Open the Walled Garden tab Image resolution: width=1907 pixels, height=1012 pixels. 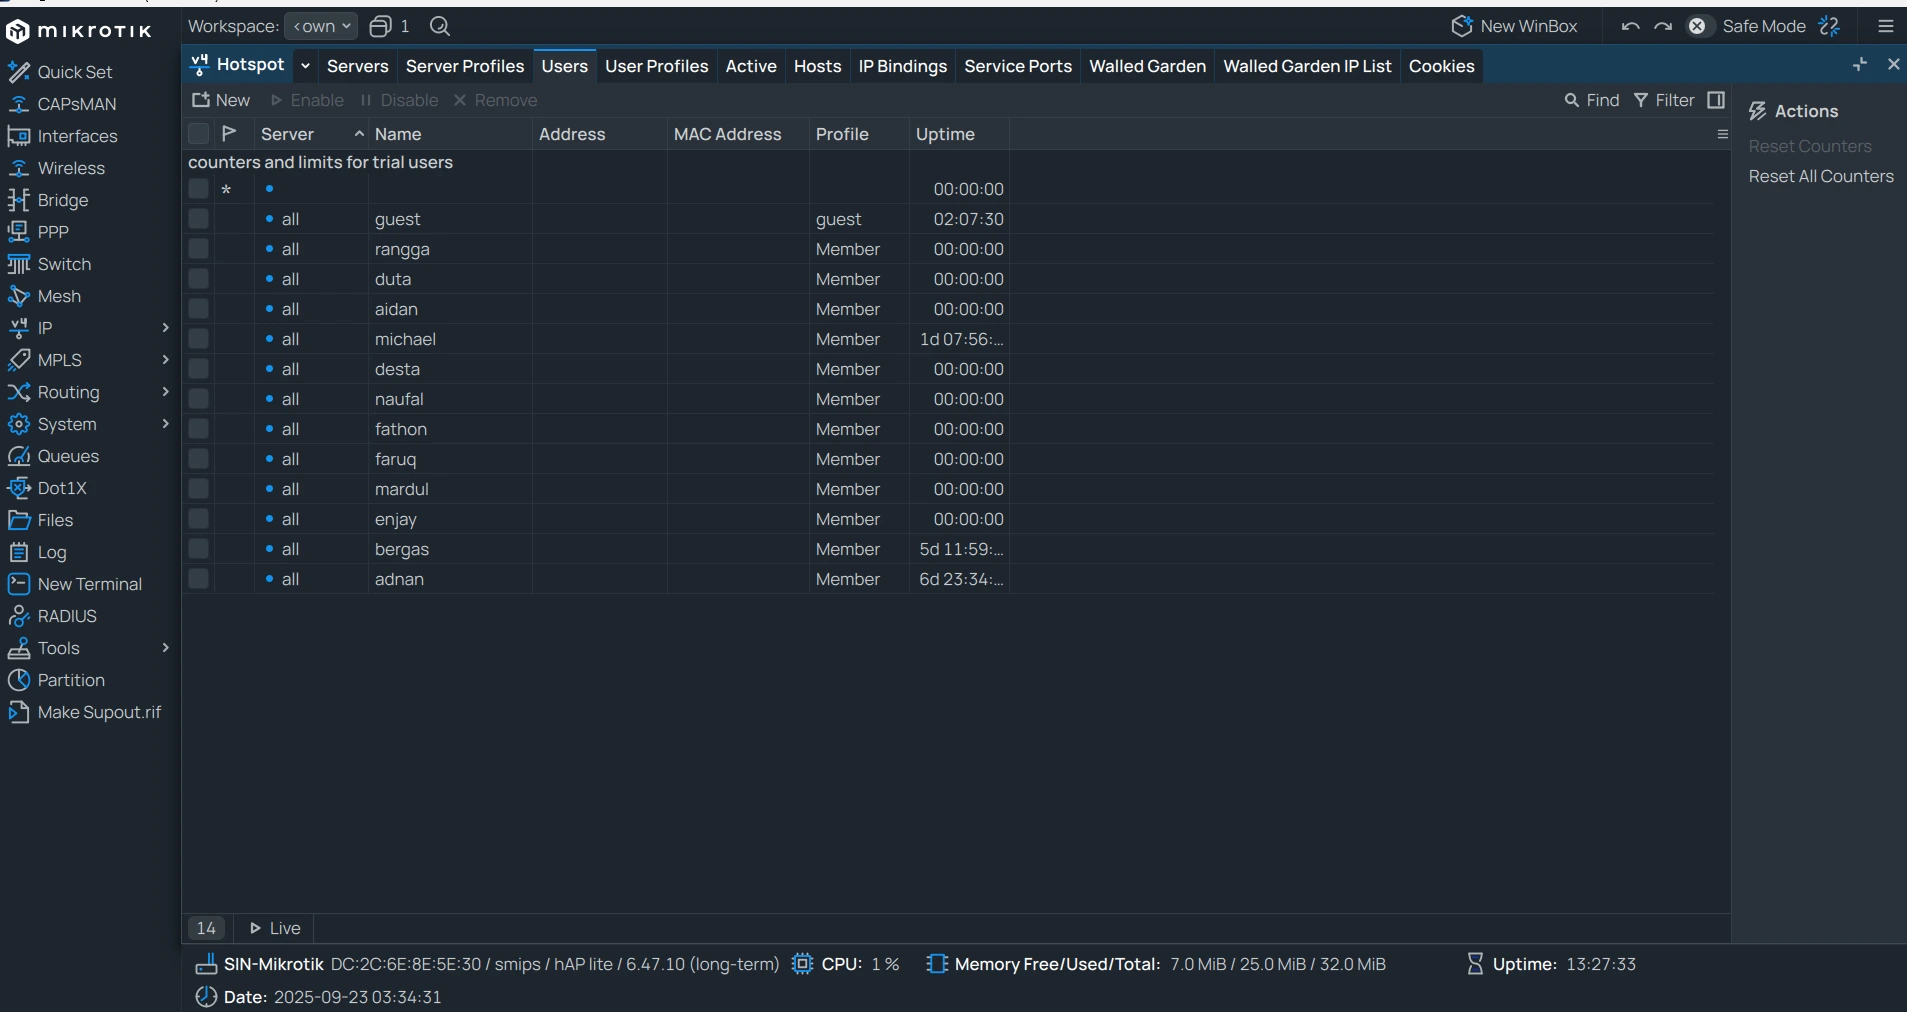tap(1147, 66)
